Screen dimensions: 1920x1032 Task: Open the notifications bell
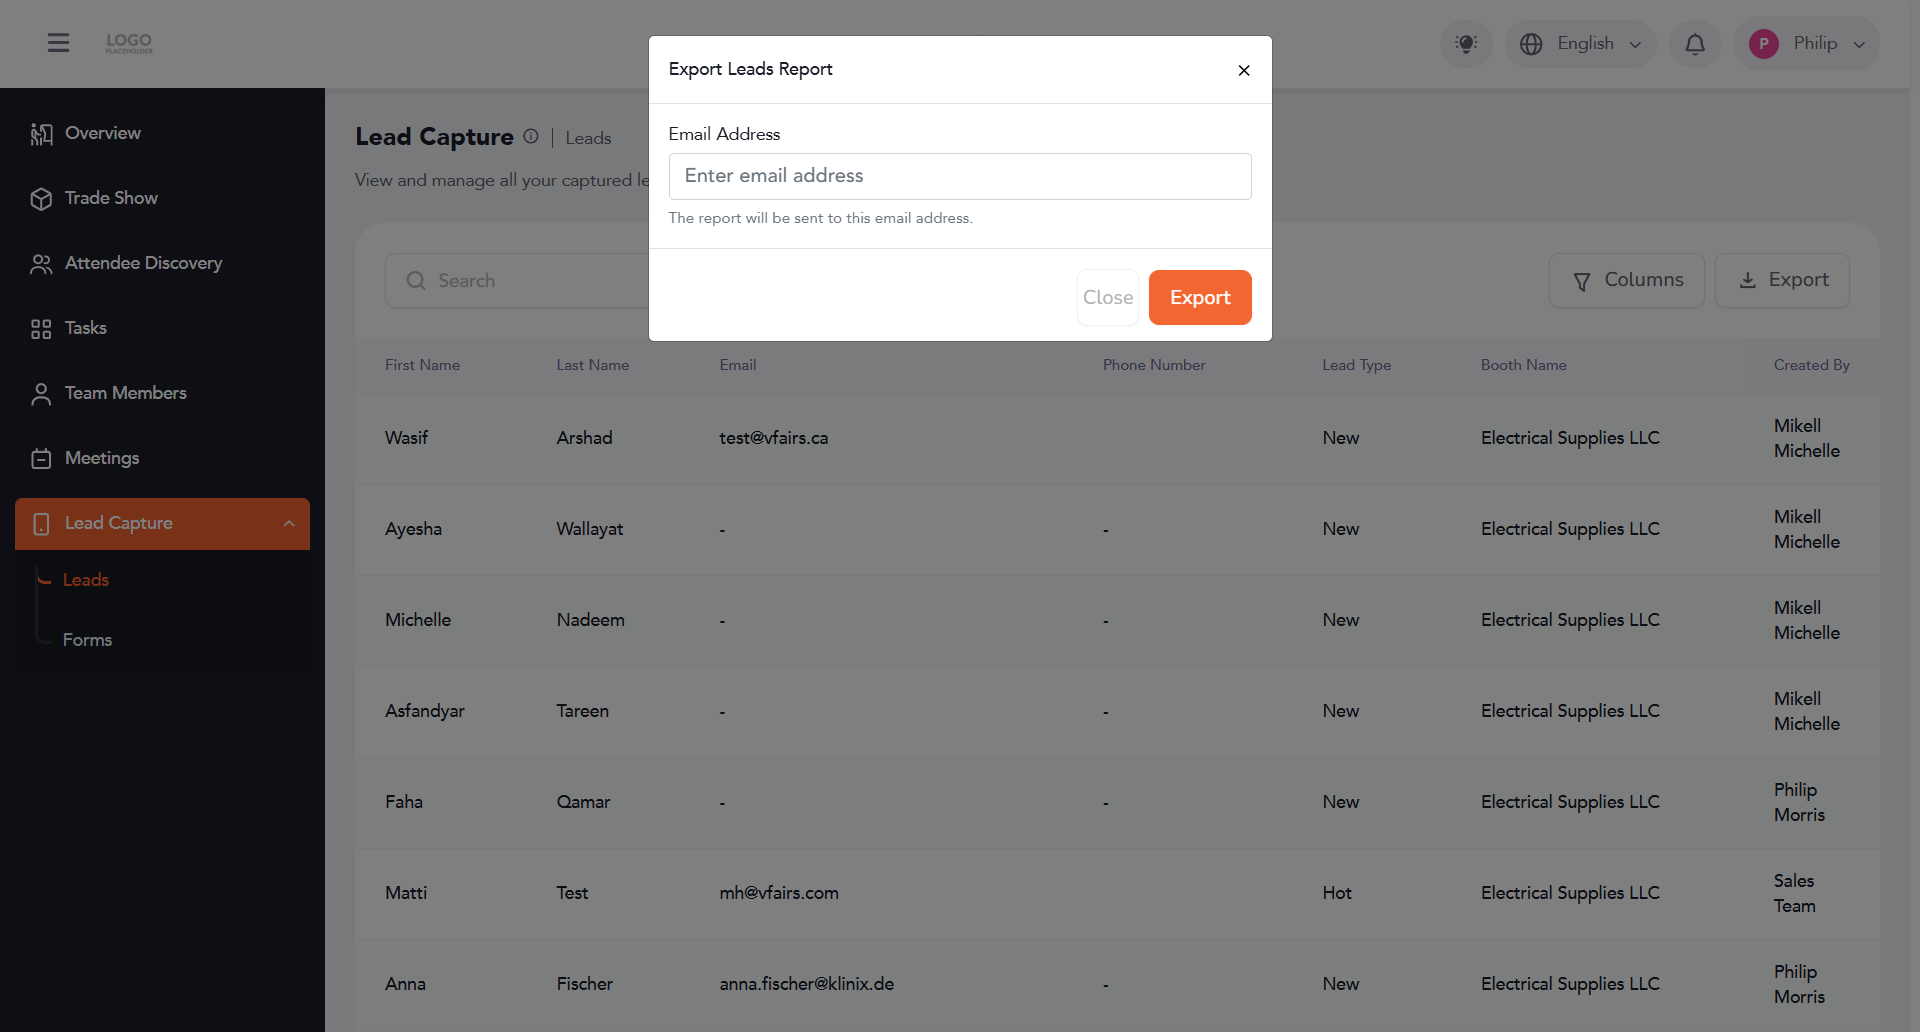(x=1695, y=44)
